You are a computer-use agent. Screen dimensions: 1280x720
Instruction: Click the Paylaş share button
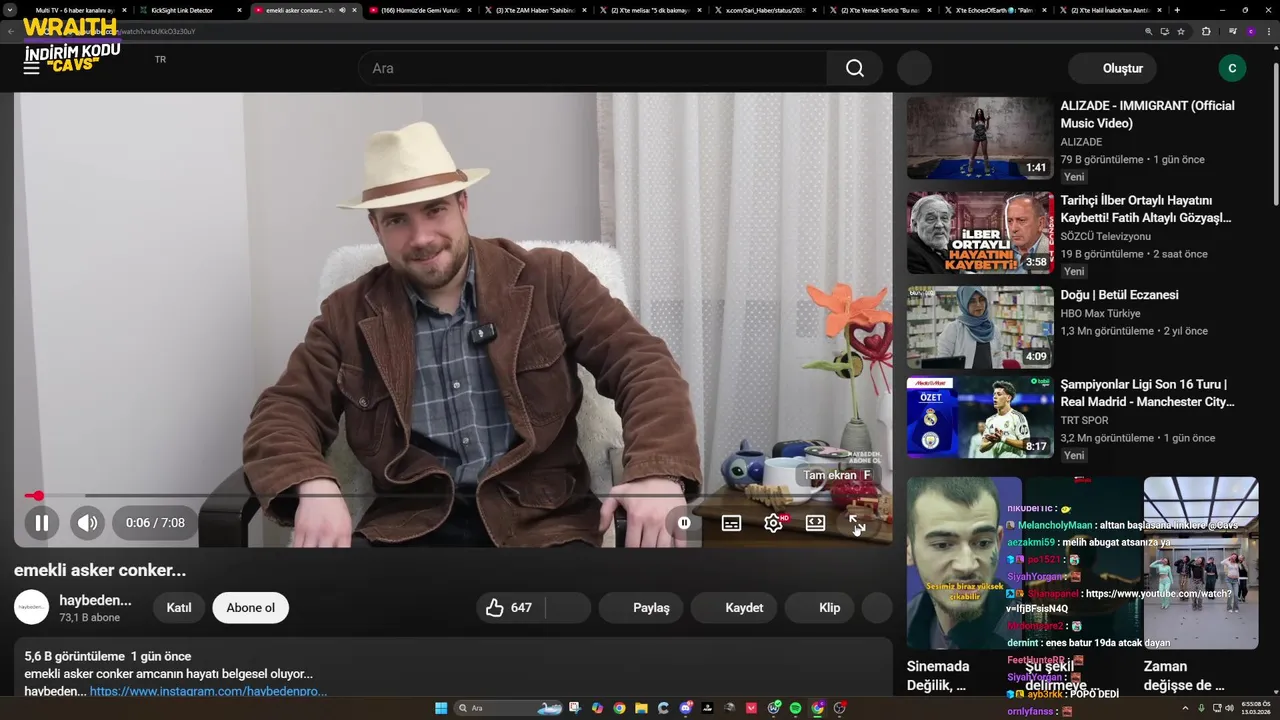[641, 607]
